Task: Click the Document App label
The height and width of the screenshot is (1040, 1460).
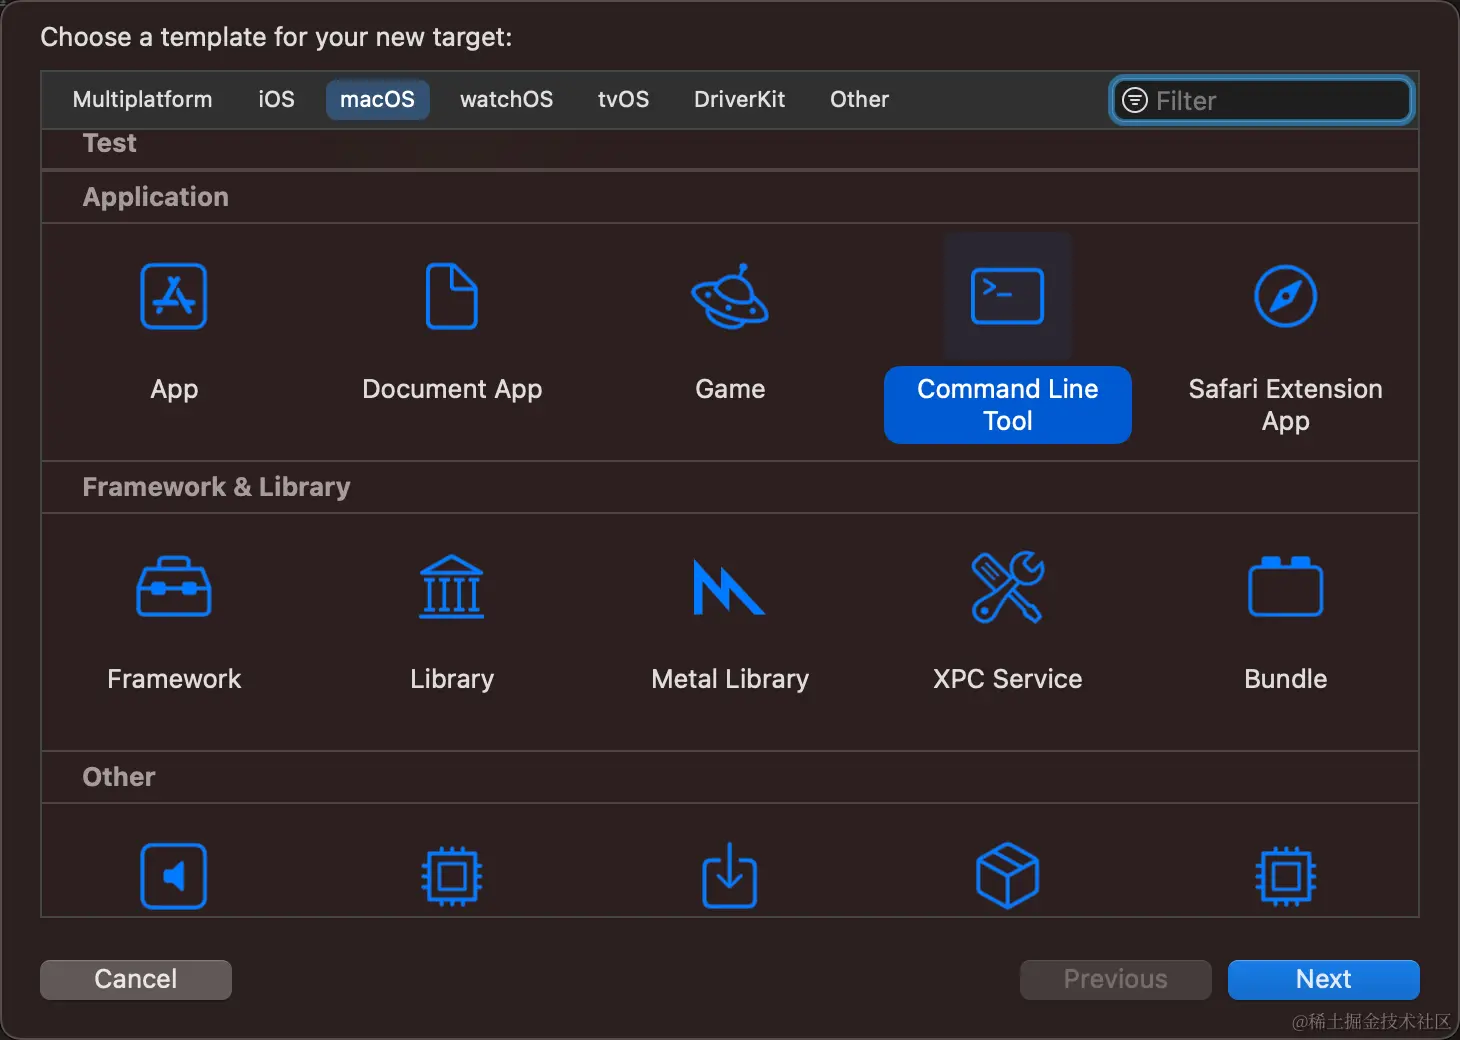Action: (452, 389)
